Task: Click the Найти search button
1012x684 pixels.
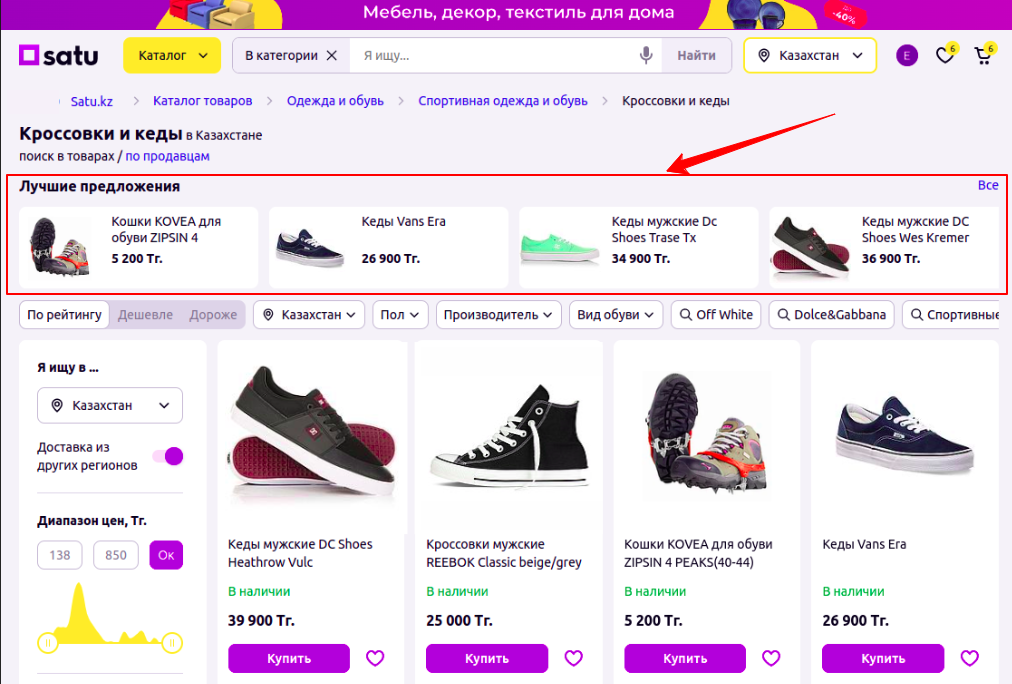Action: 696,55
